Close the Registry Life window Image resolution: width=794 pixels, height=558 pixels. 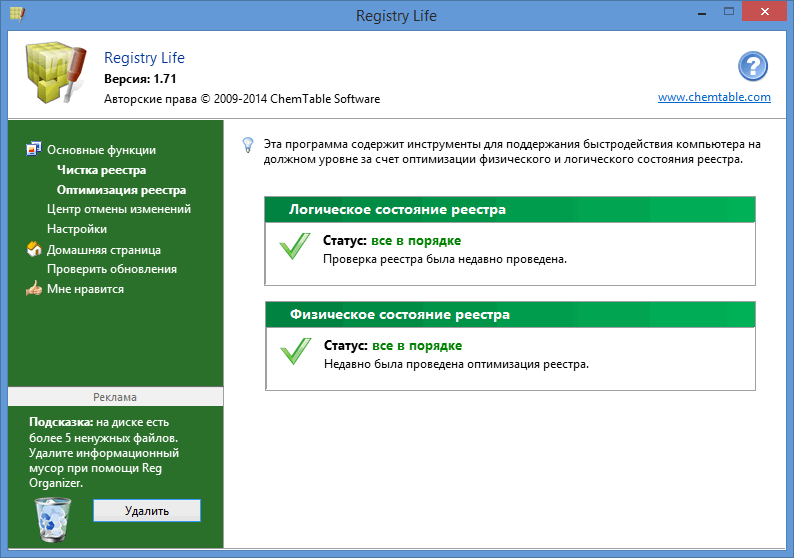click(x=765, y=11)
